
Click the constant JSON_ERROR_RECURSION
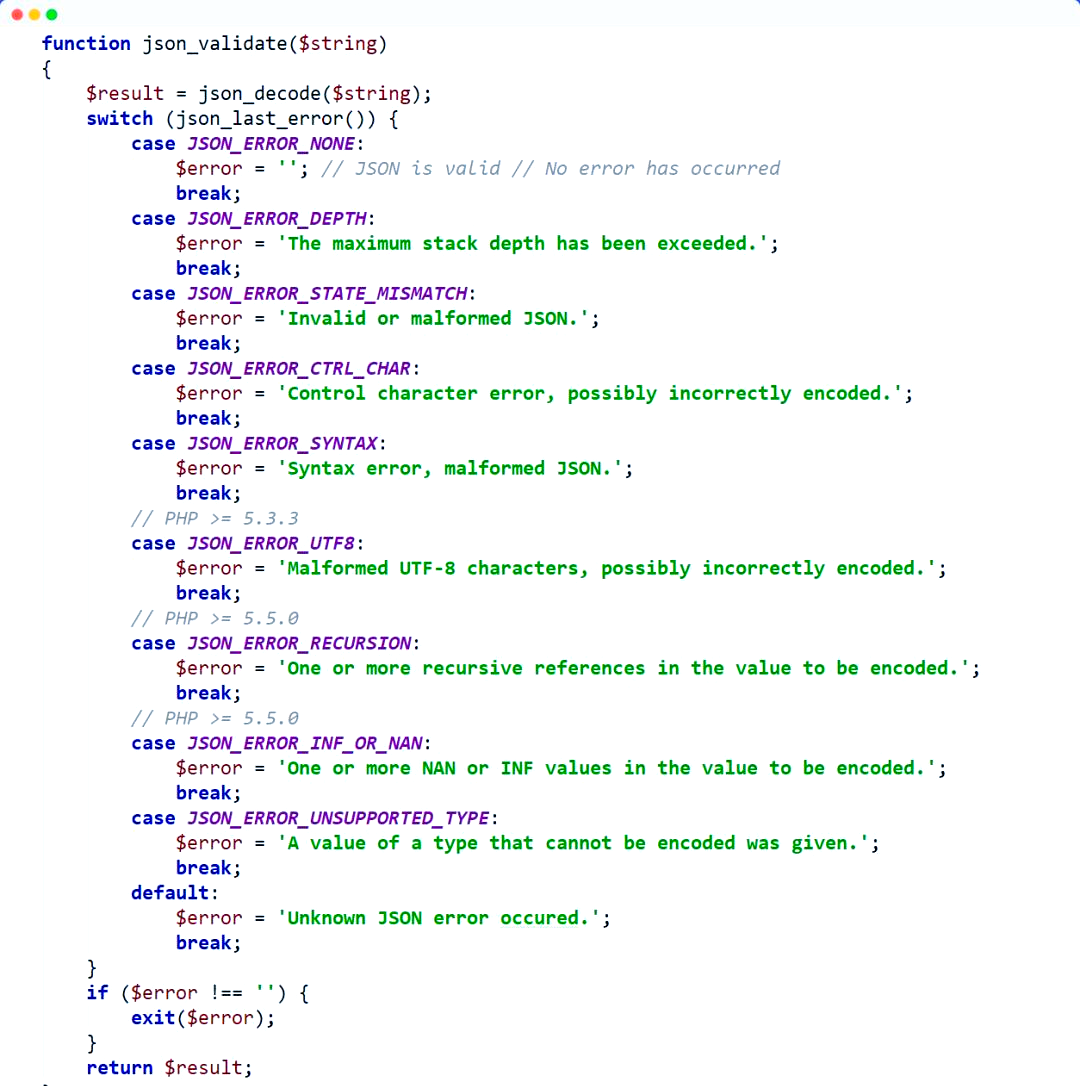[x=299, y=643]
